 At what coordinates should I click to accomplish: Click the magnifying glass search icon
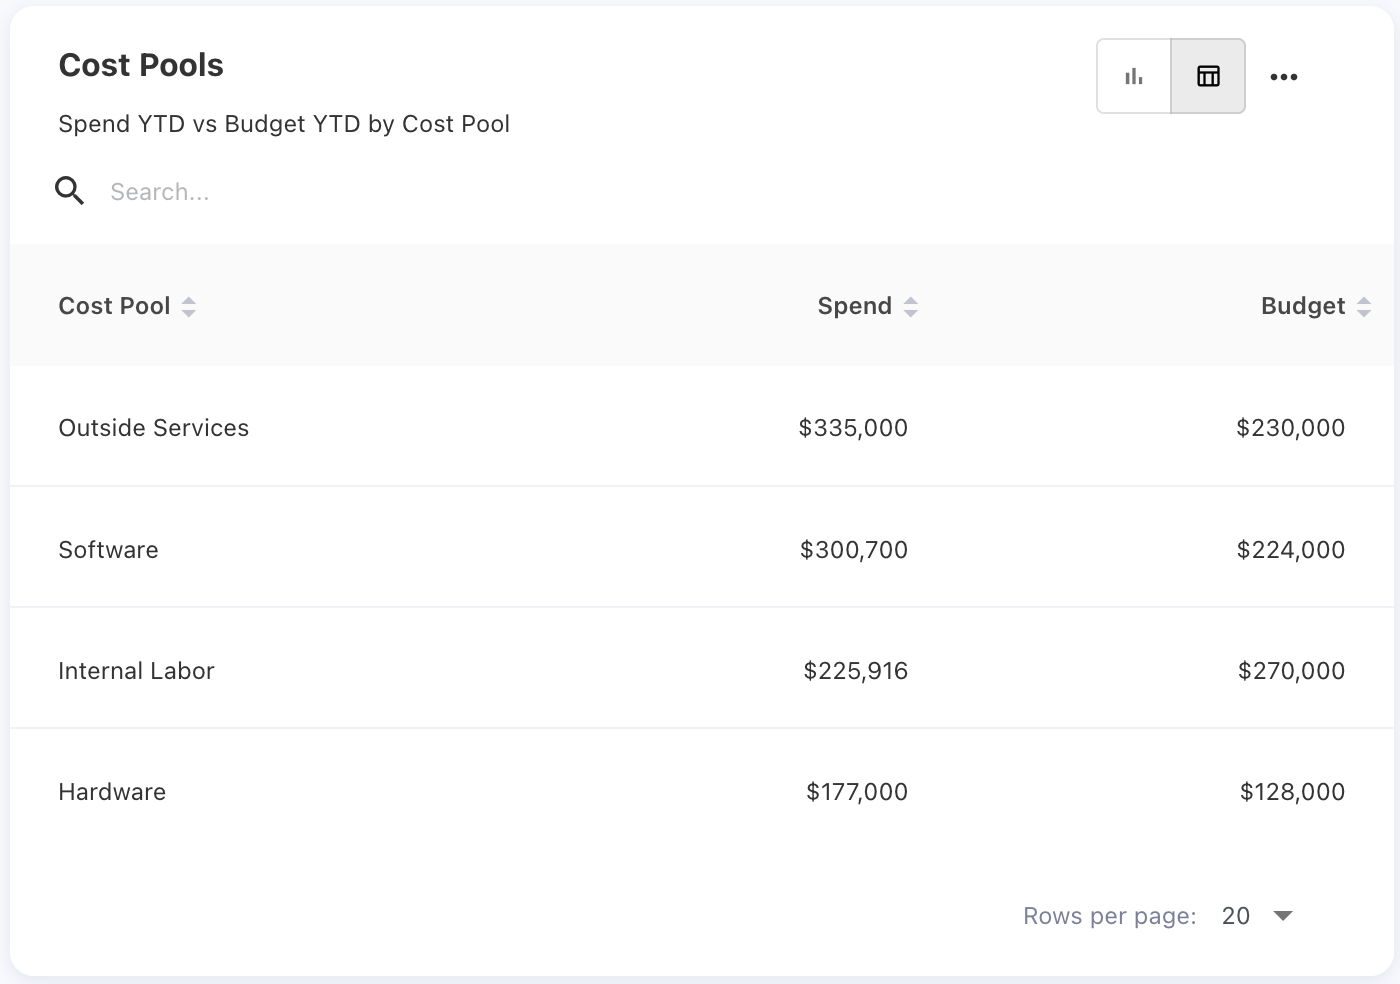pos(69,191)
